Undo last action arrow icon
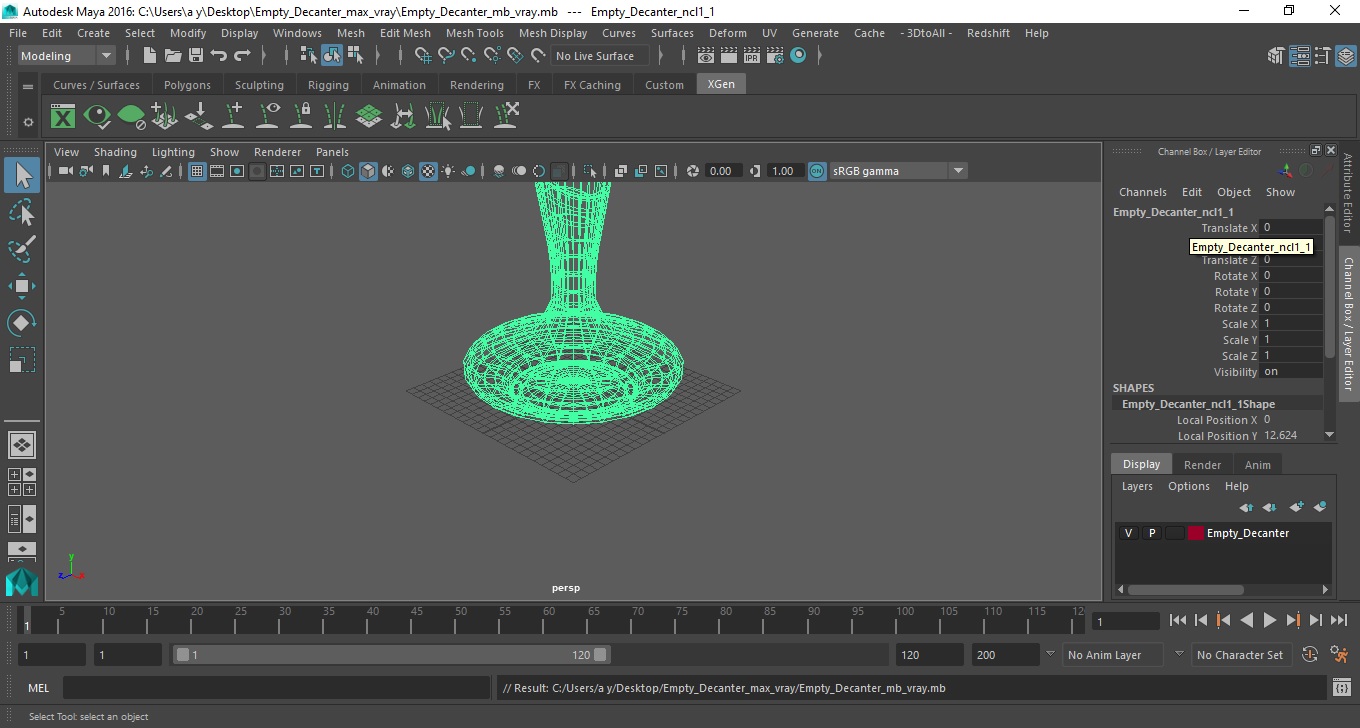1360x728 pixels. point(219,56)
